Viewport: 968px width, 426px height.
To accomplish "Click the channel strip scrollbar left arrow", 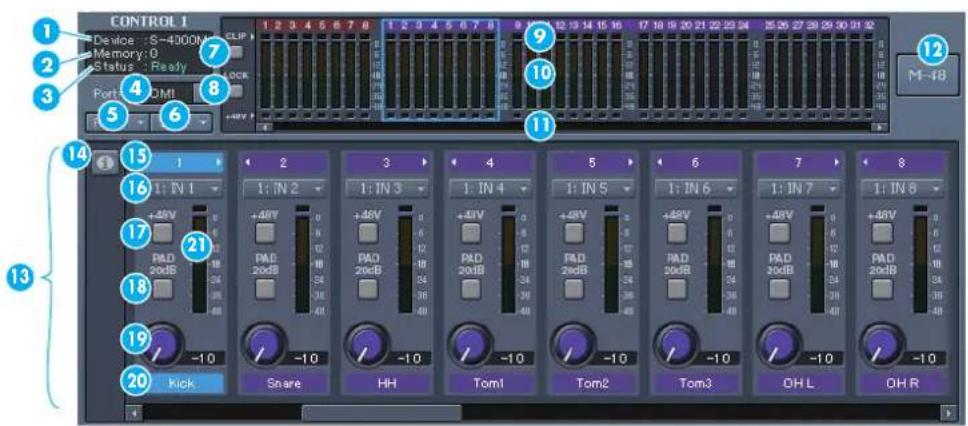I will [x=133, y=412].
